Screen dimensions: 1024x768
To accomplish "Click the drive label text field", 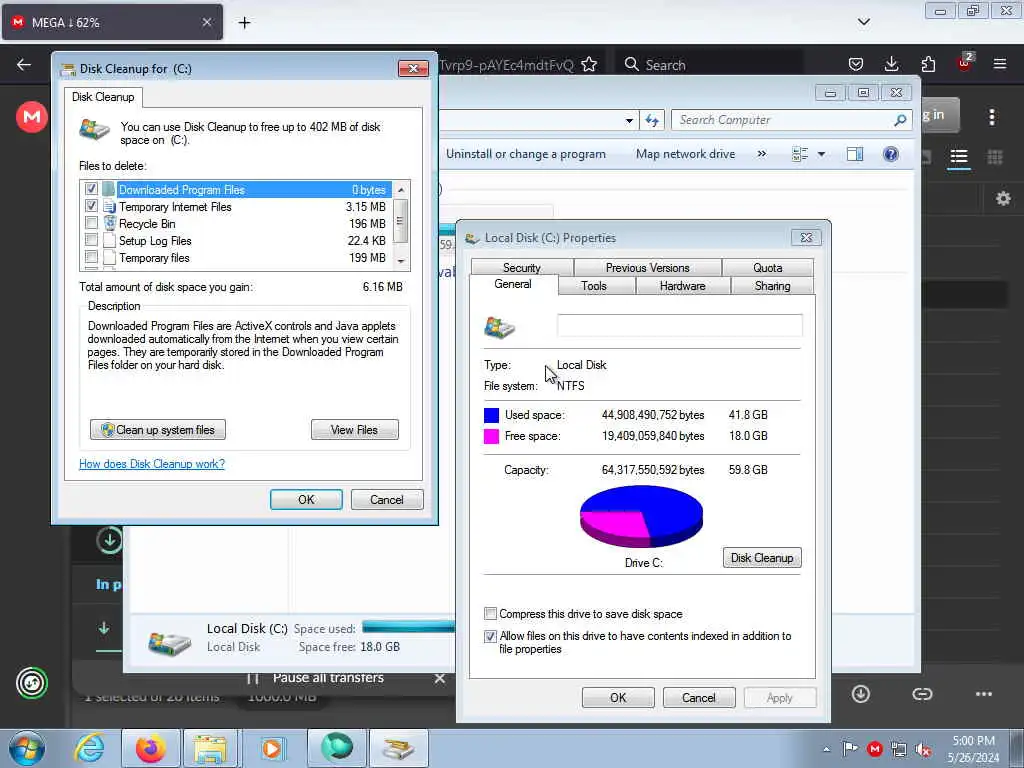I will (x=679, y=325).
